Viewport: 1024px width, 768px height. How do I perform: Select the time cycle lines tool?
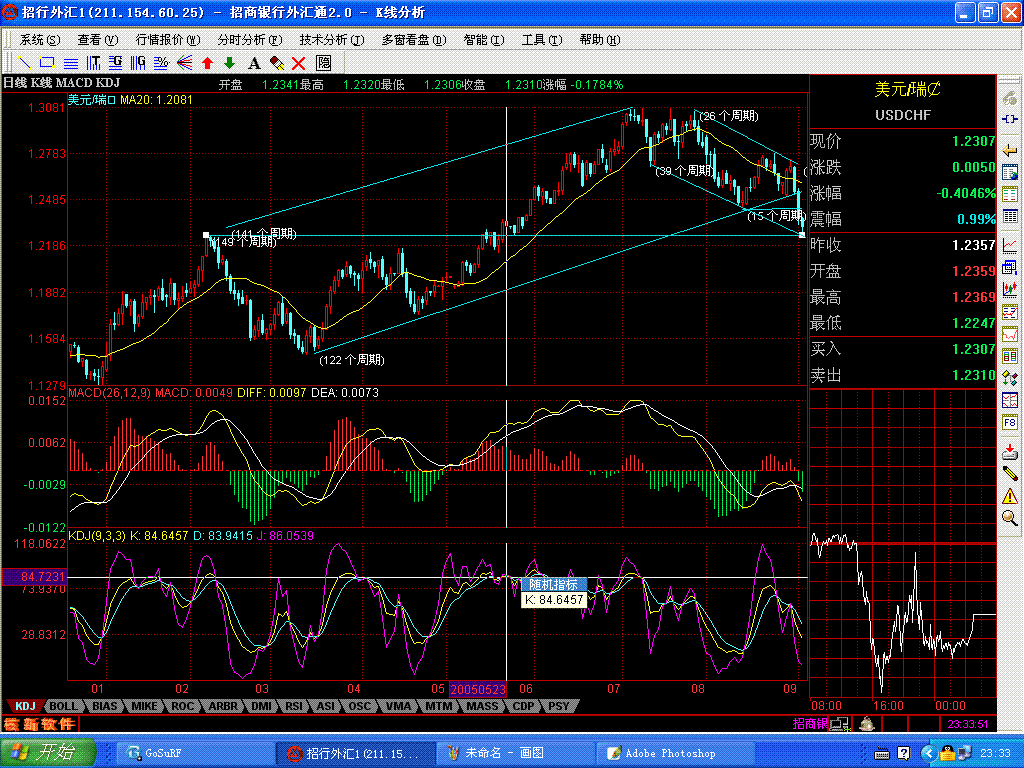[93, 63]
